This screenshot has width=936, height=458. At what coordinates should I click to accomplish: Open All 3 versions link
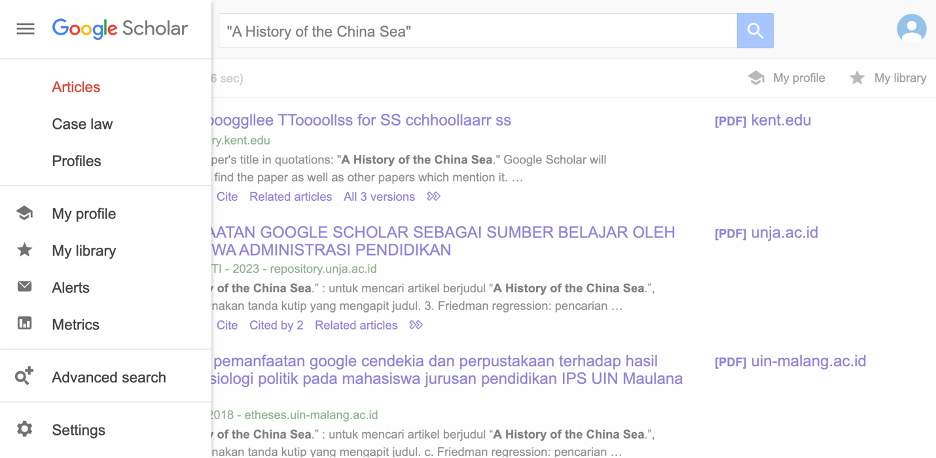coord(379,196)
